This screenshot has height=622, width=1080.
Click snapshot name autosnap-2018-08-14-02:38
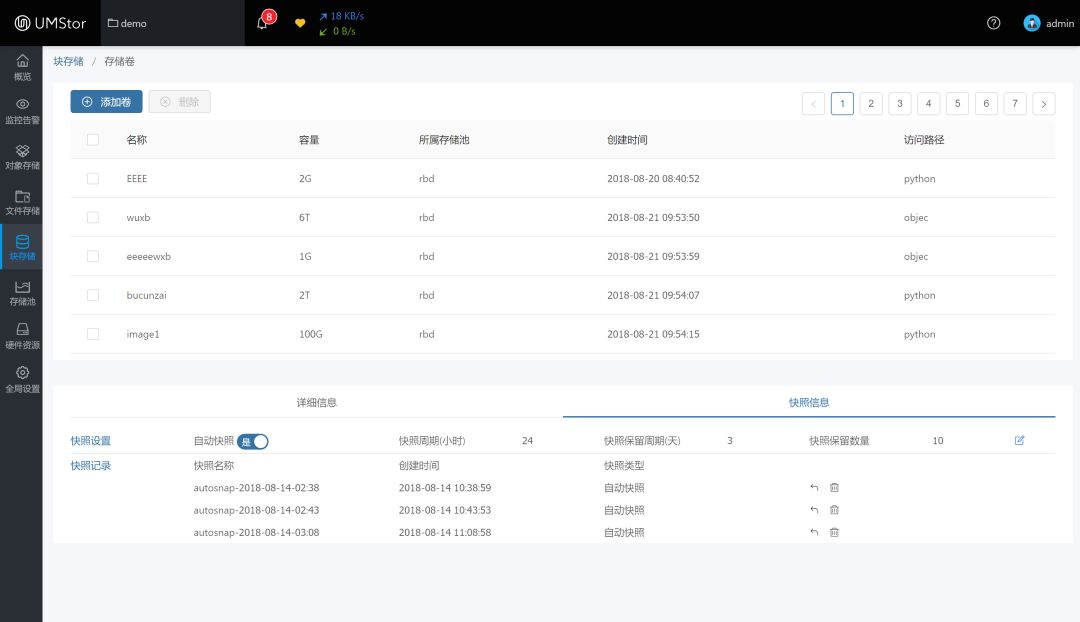pos(256,488)
